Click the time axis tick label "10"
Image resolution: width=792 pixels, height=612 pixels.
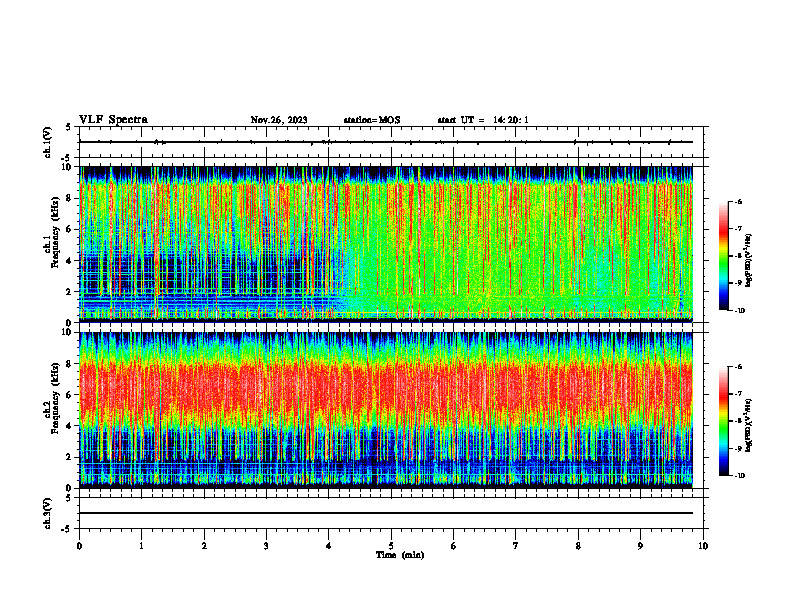point(703,546)
